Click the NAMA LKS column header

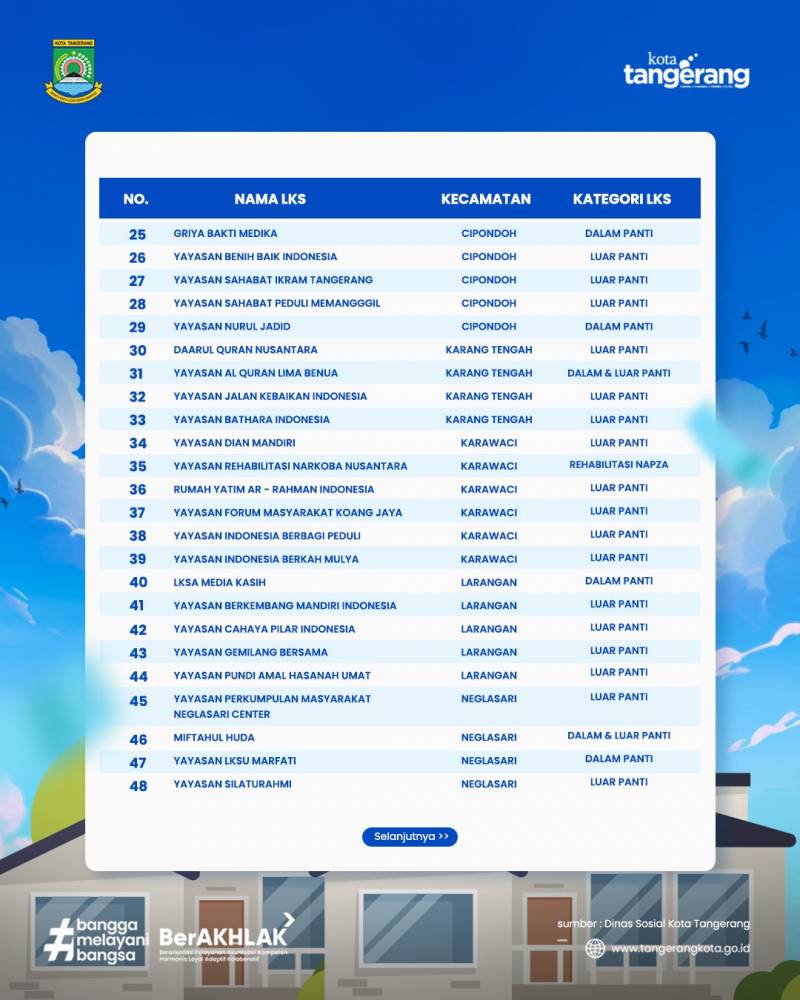click(x=270, y=199)
